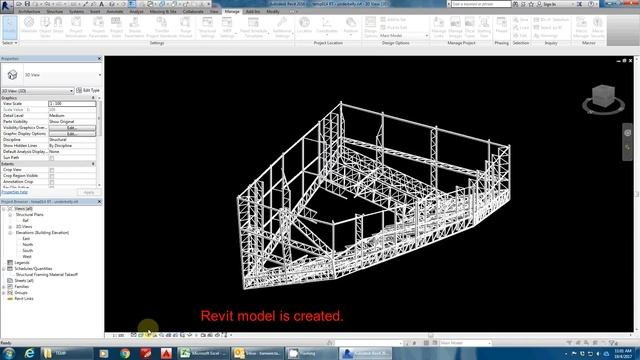Toggle the Sun Path checkbox
The width and height of the screenshot is (640, 360).
pyautogui.click(x=51, y=158)
